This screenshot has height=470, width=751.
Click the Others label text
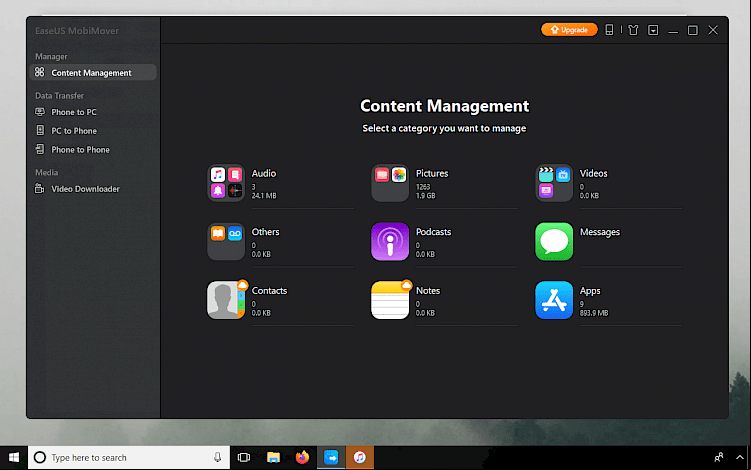click(265, 232)
